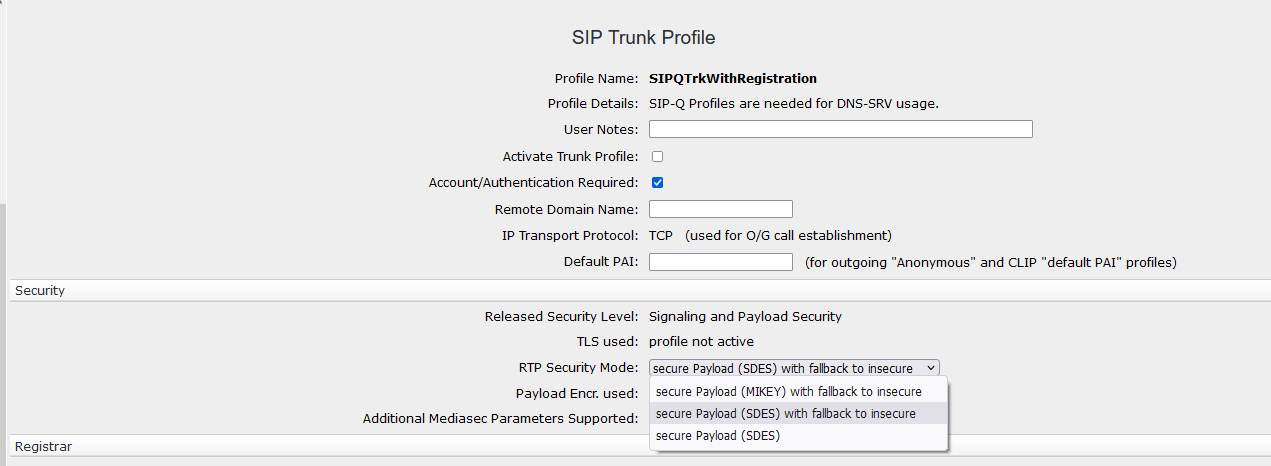Screen dimensions: 1271x466
Task: Focus the Remote Domain Name field
Action: 720,209
